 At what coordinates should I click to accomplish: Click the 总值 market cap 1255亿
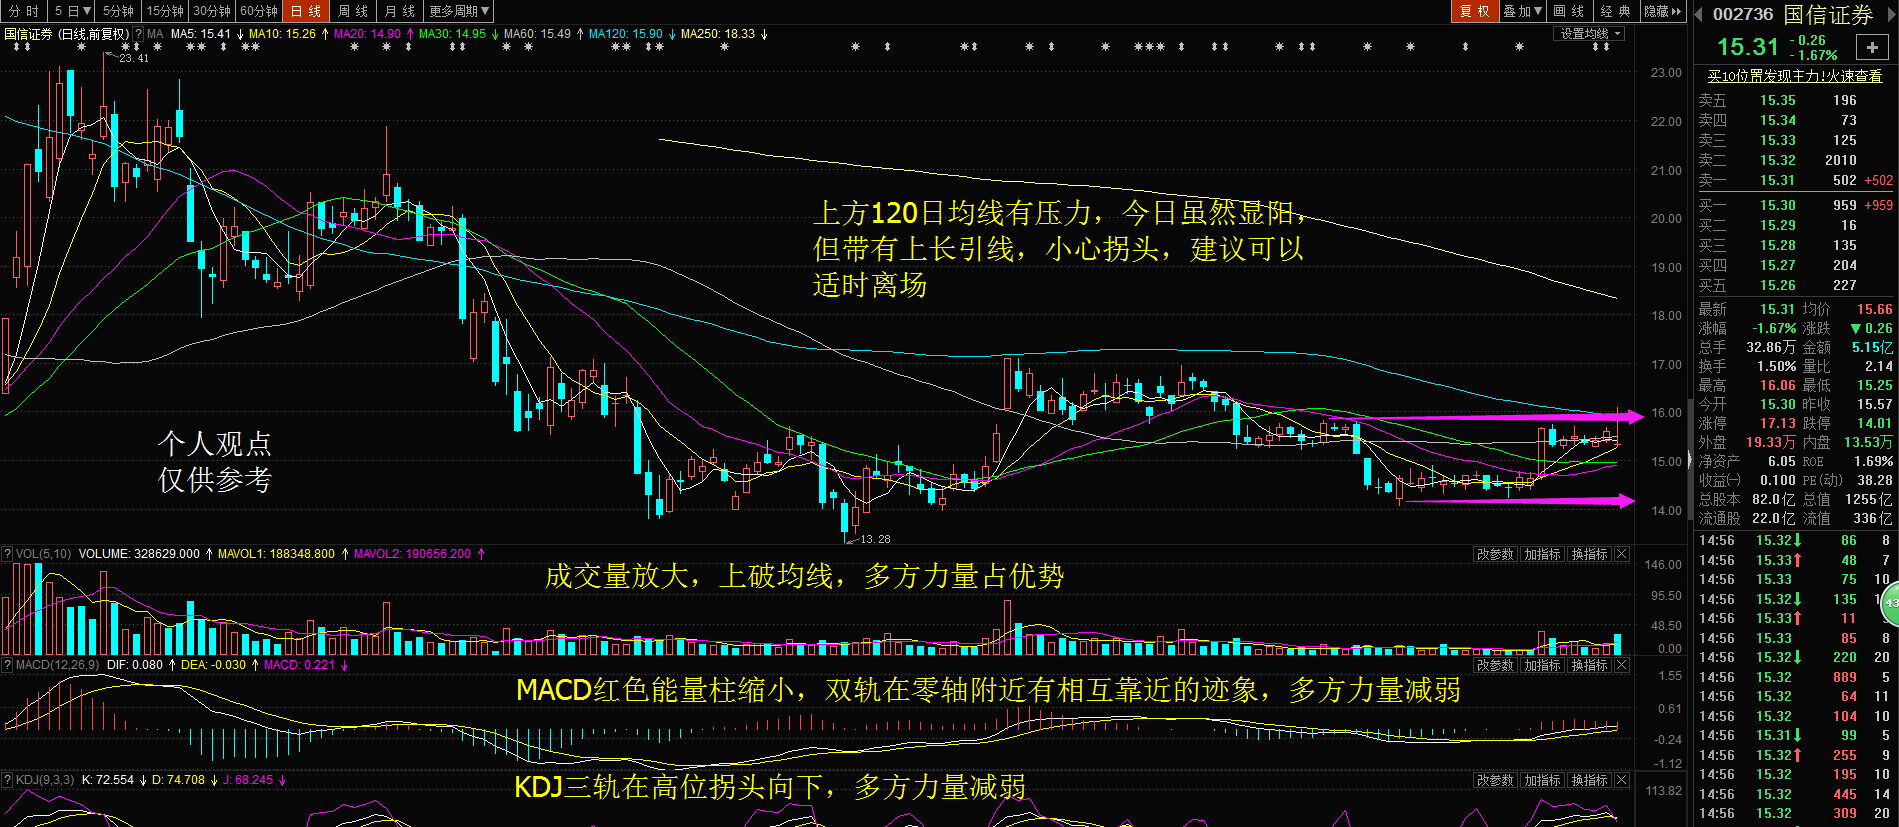tap(1869, 499)
